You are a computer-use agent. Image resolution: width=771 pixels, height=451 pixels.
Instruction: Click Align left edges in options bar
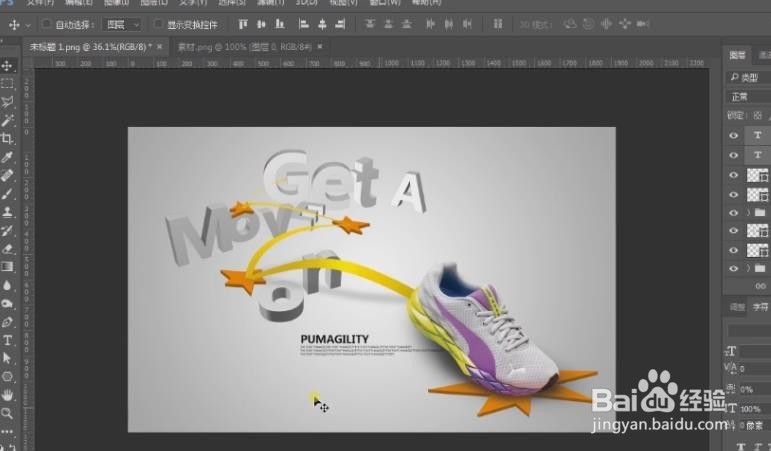[304, 24]
